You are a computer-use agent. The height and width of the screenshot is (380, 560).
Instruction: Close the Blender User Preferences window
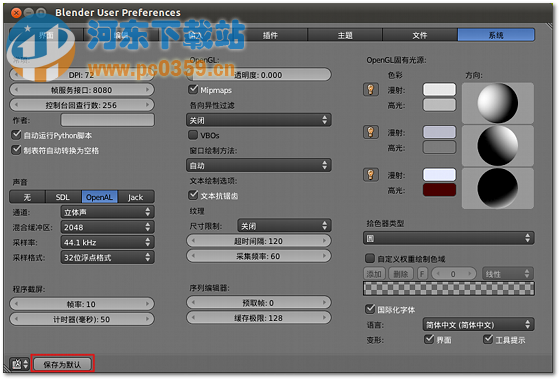click(x=16, y=13)
